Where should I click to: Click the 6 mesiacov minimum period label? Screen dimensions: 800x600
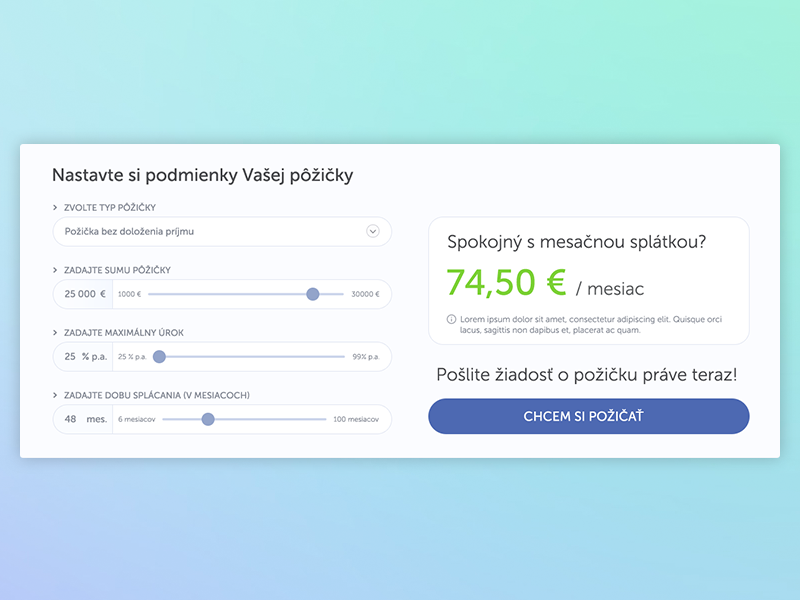pos(137,419)
